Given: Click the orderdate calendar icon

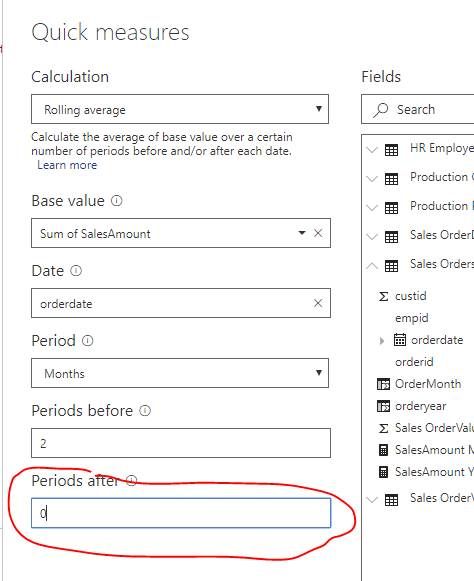Looking at the screenshot, I should click(400, 339).
